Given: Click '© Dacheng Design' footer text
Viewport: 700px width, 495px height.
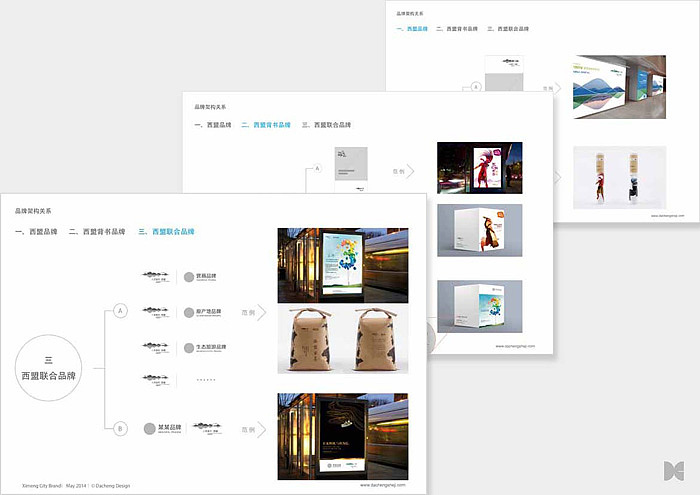Looking at the screenshot, I should pos(111,486).
